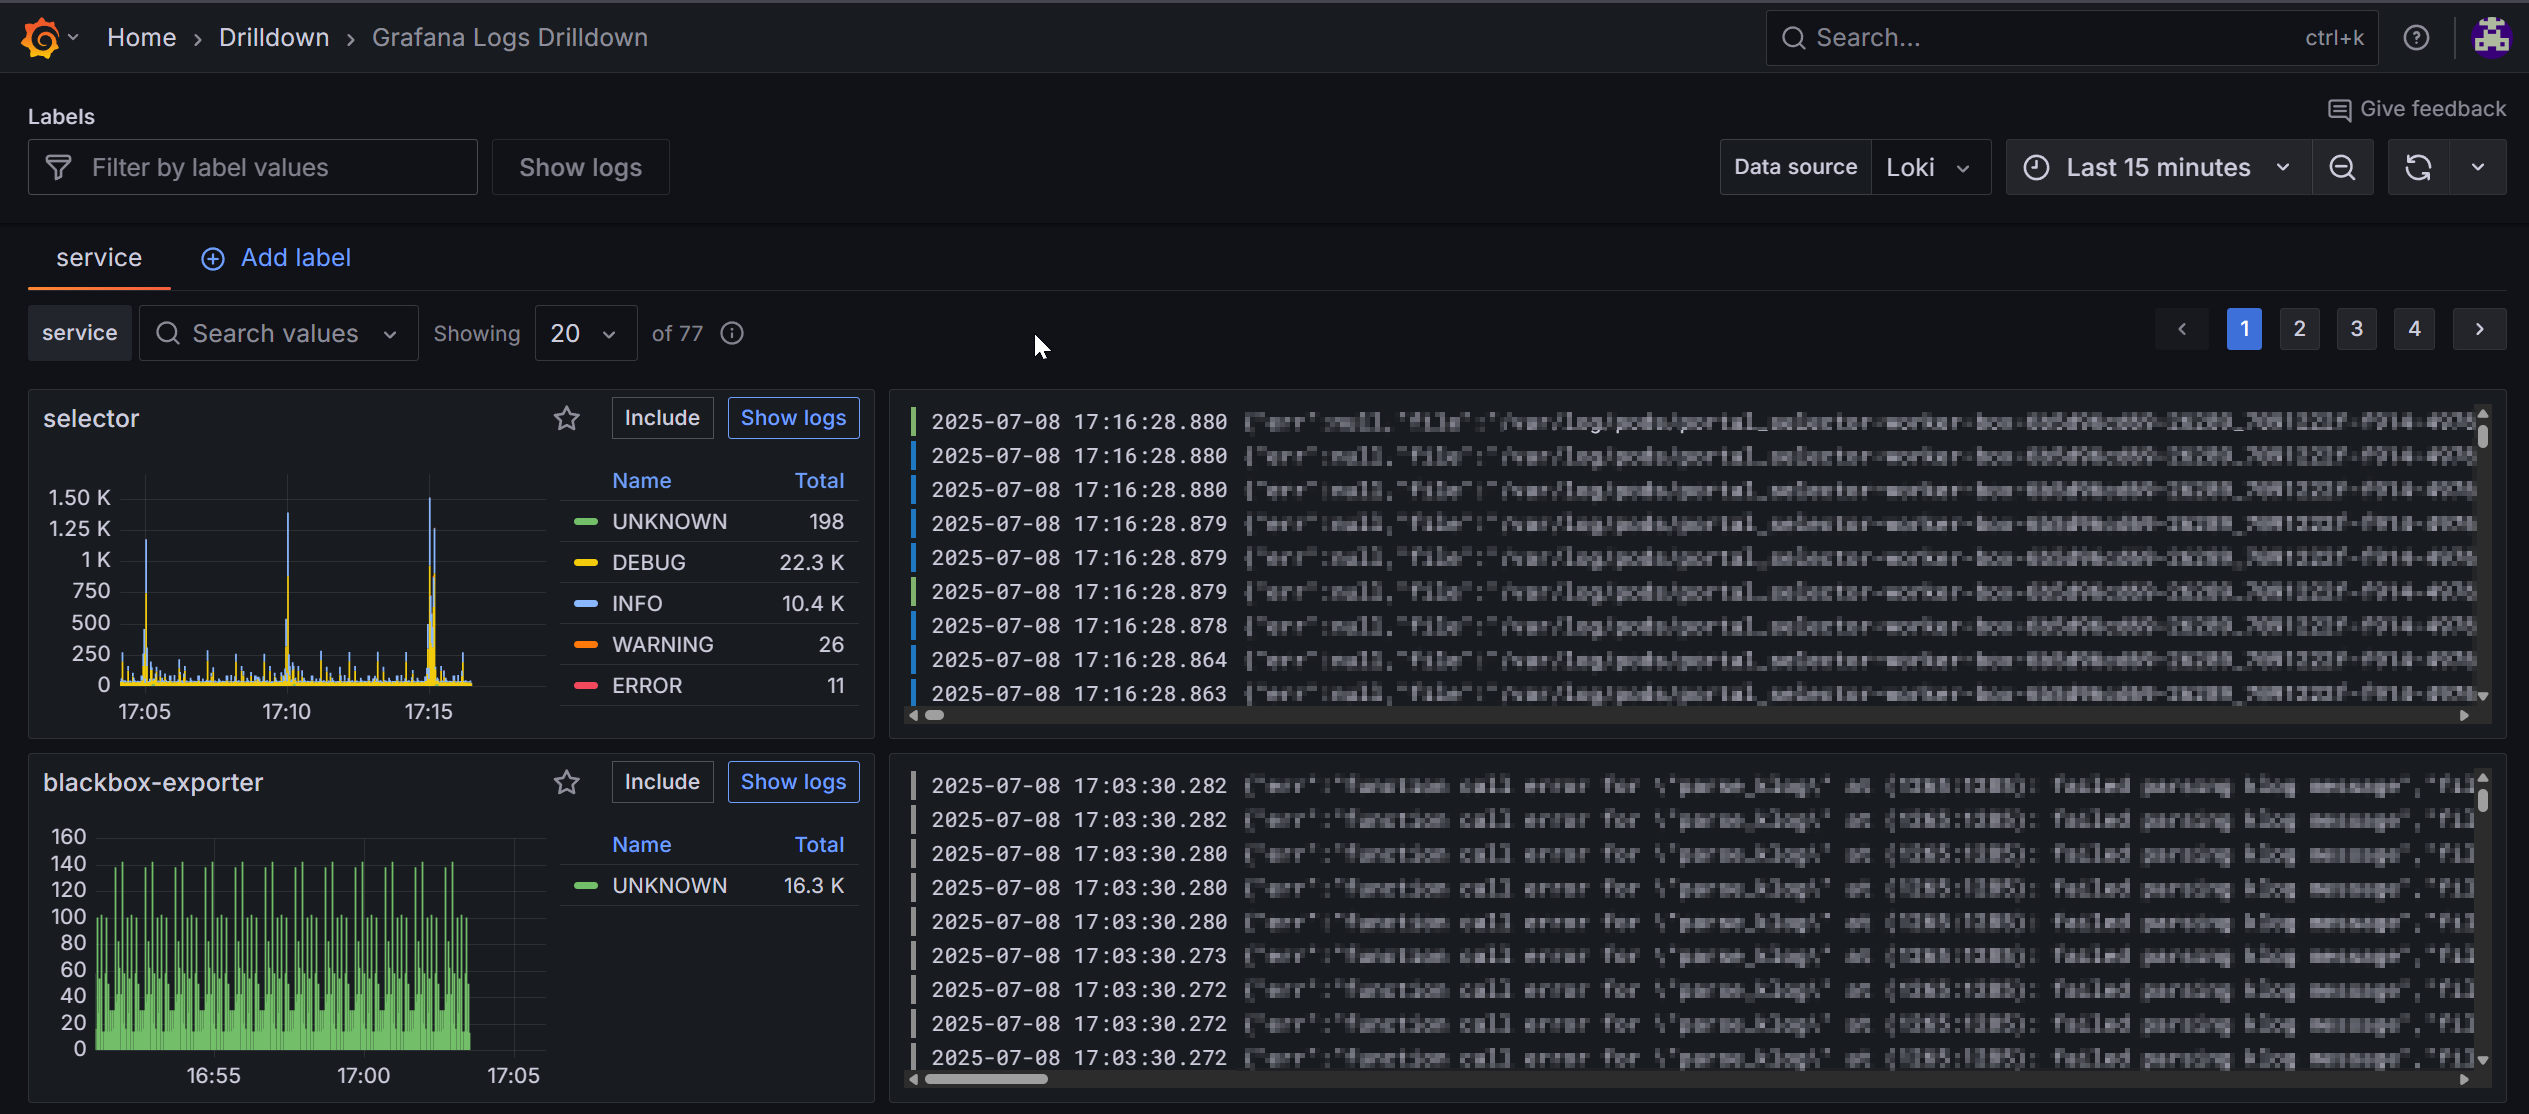Select page 2 in pagination
Viewport: 2529px width, 1114px height.
2299,329
